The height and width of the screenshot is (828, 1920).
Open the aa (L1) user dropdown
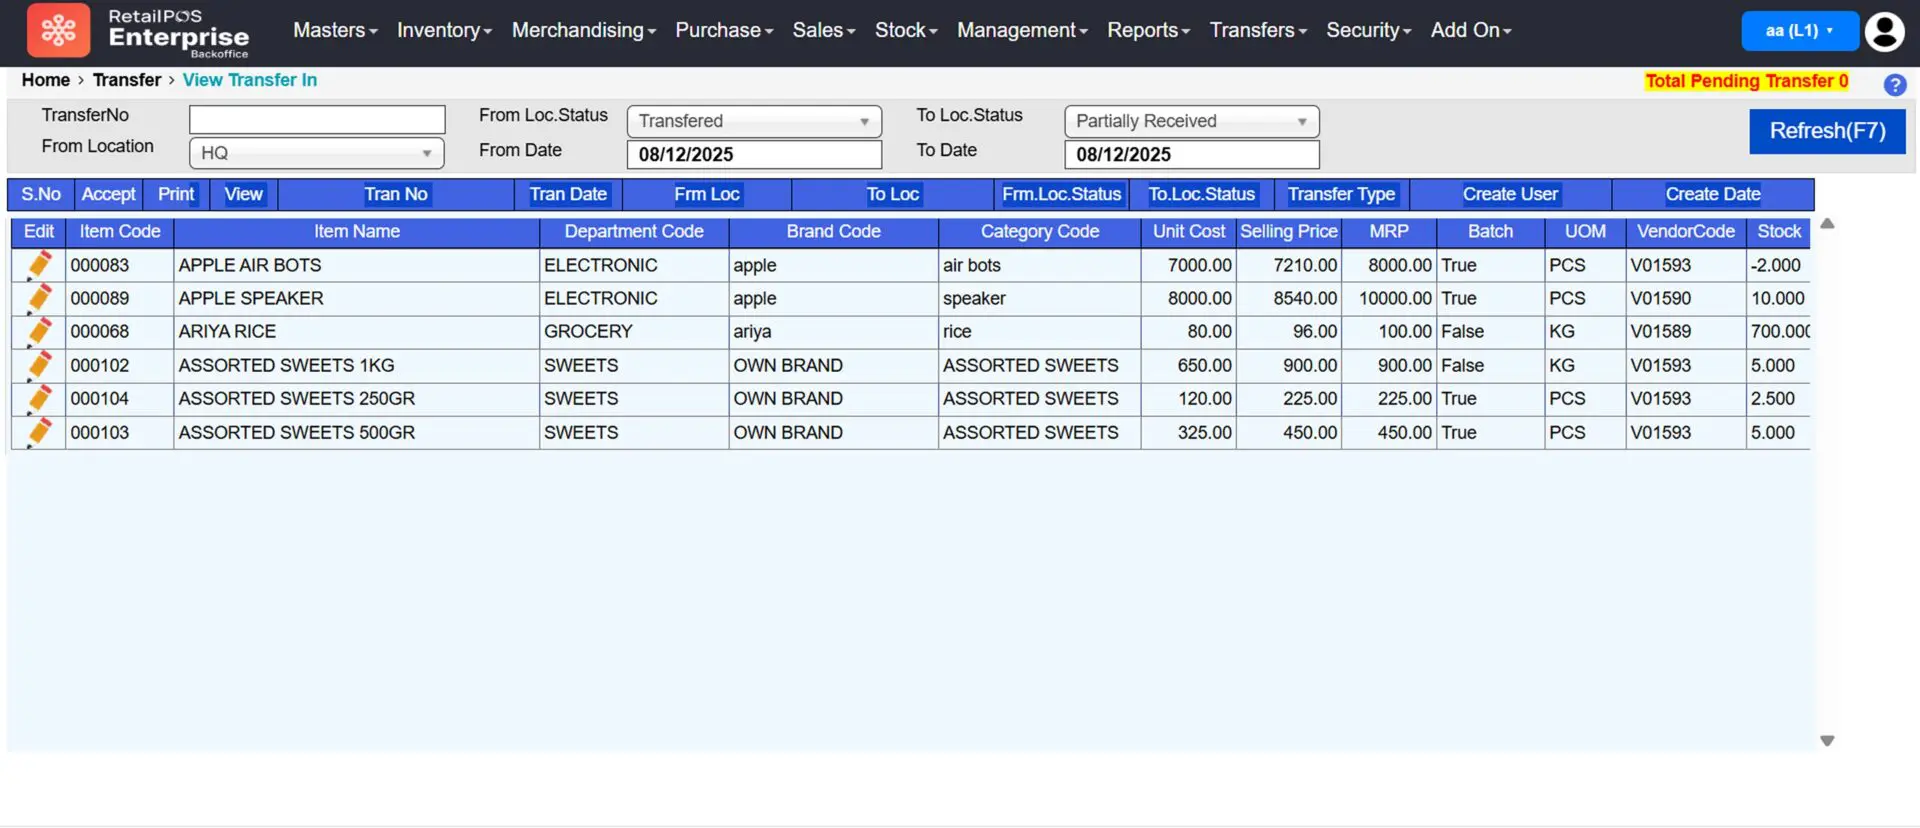pos(1800,31)
